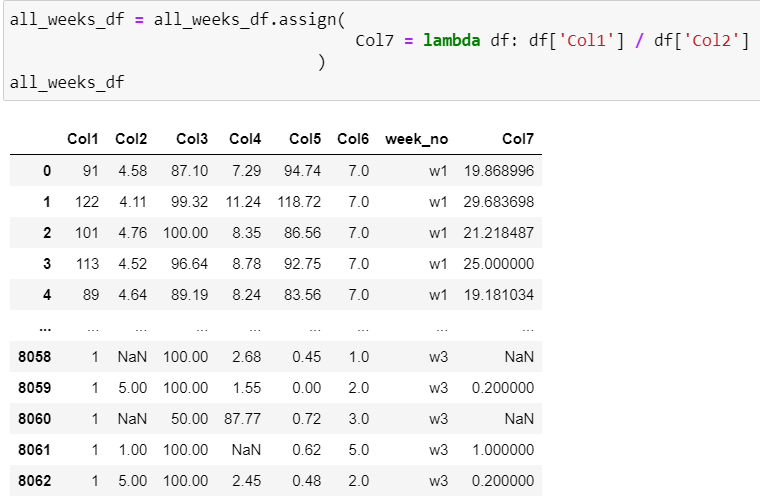Screen dimensions: 760x499
Task: Click the Col5 value 0.62
Action: click(x=306, y=450)
